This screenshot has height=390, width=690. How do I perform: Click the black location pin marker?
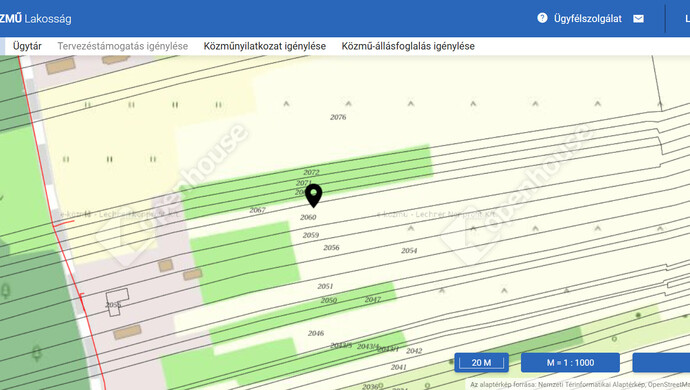(x=313, y=196)
